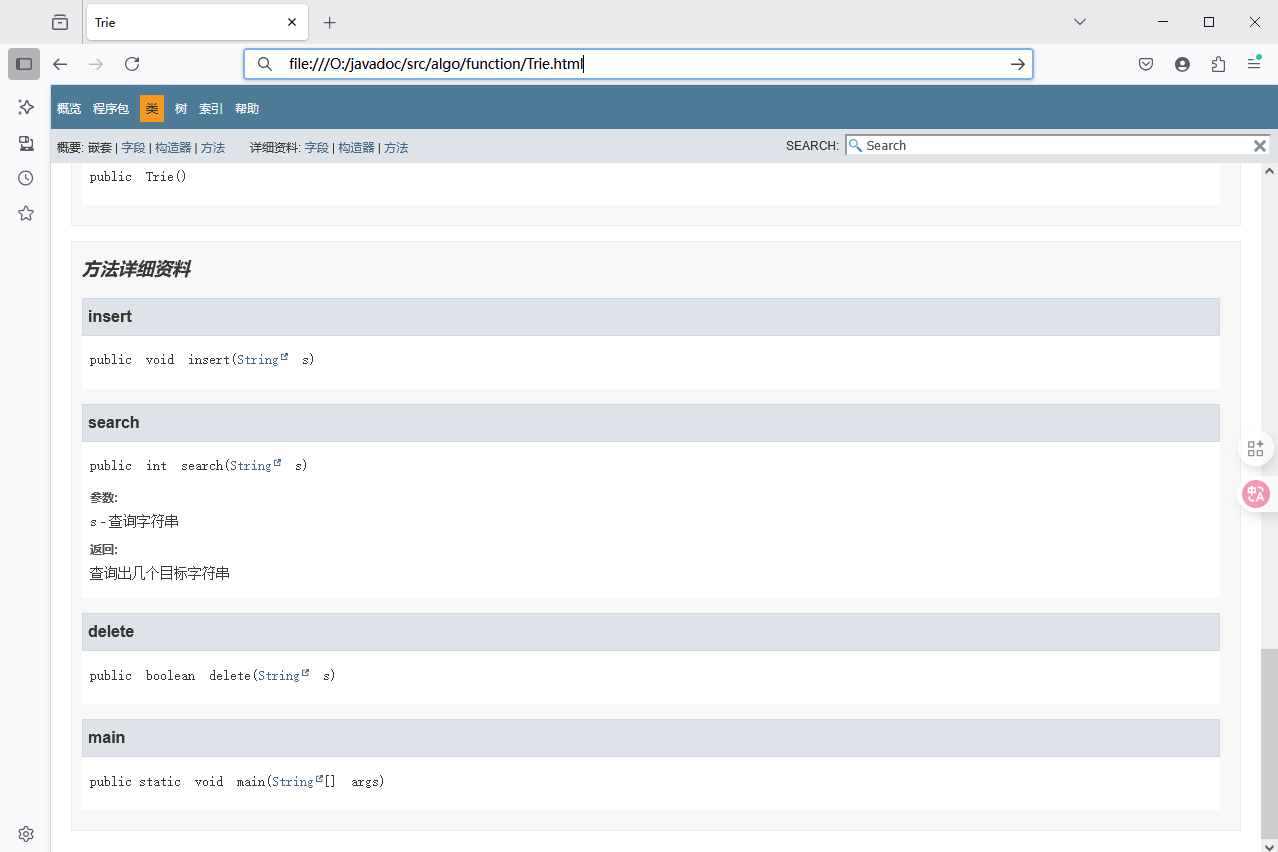Viewport: 1278px width, 852px height.
Task: Click the 方法详细资料 section title
Action: pyautogui.click(x=136, y=269)
